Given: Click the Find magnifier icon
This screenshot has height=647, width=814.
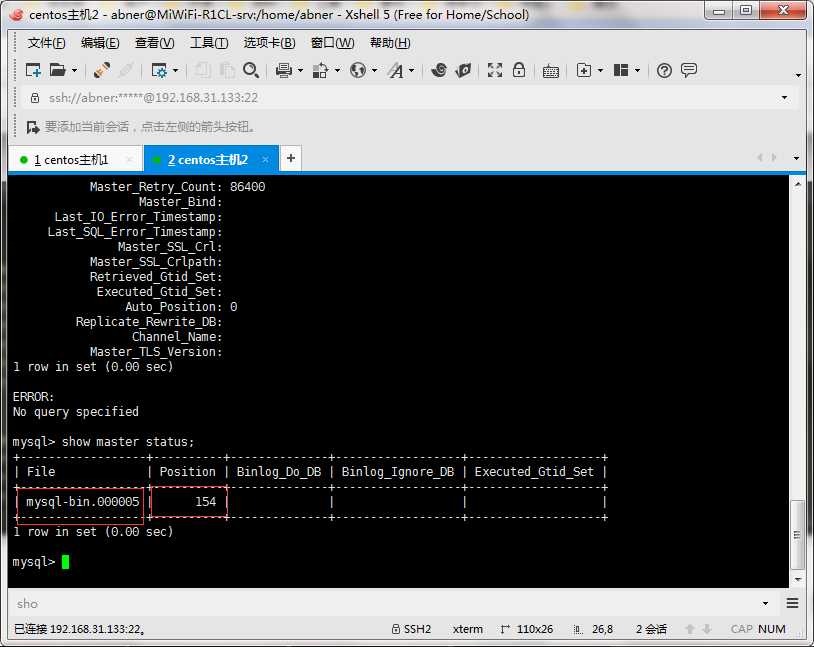Looking at the screenshot, I should tap(251, 70).
